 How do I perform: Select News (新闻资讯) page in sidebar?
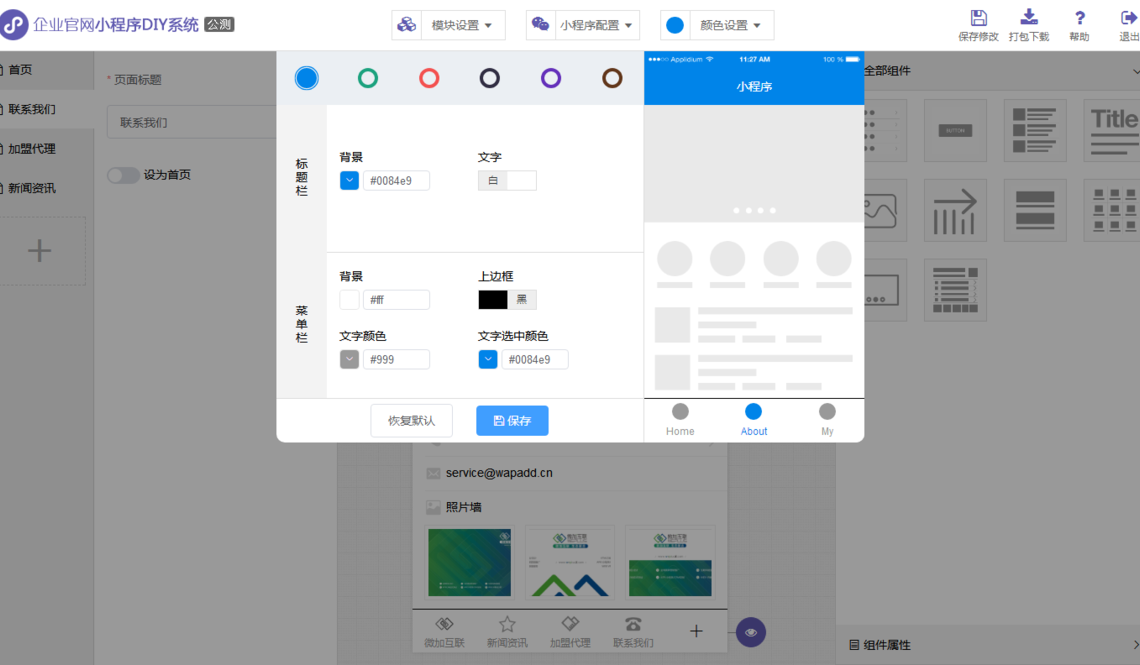(32, 188)
